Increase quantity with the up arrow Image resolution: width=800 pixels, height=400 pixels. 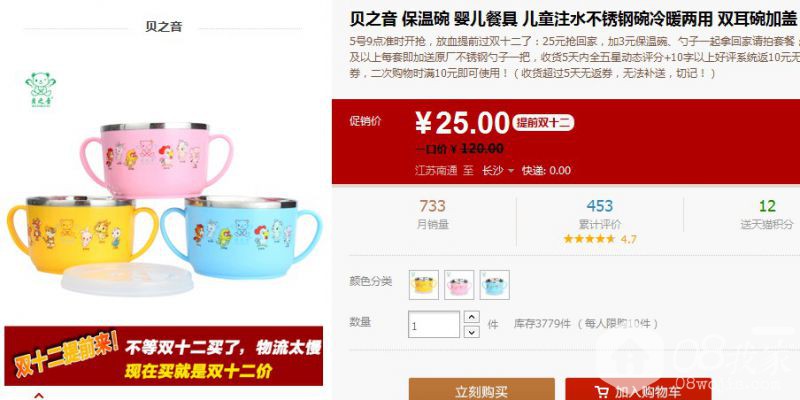[472, 317]
